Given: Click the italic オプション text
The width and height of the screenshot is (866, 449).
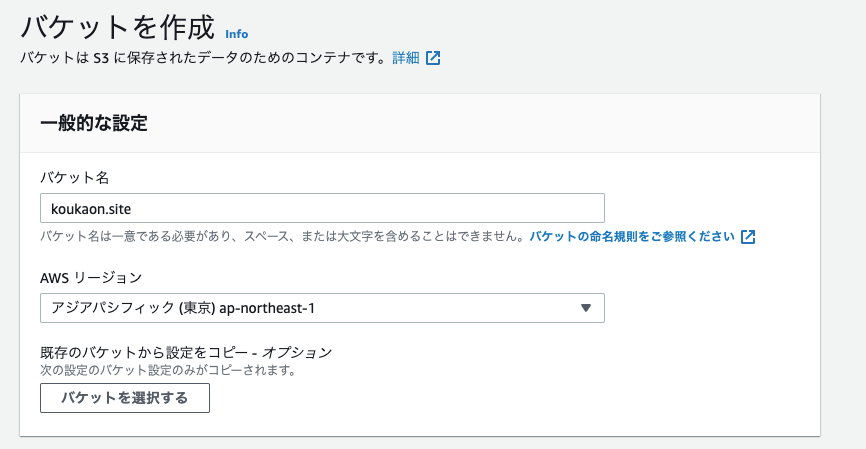Looking at the screenshot, I should [x=297, y=352].
